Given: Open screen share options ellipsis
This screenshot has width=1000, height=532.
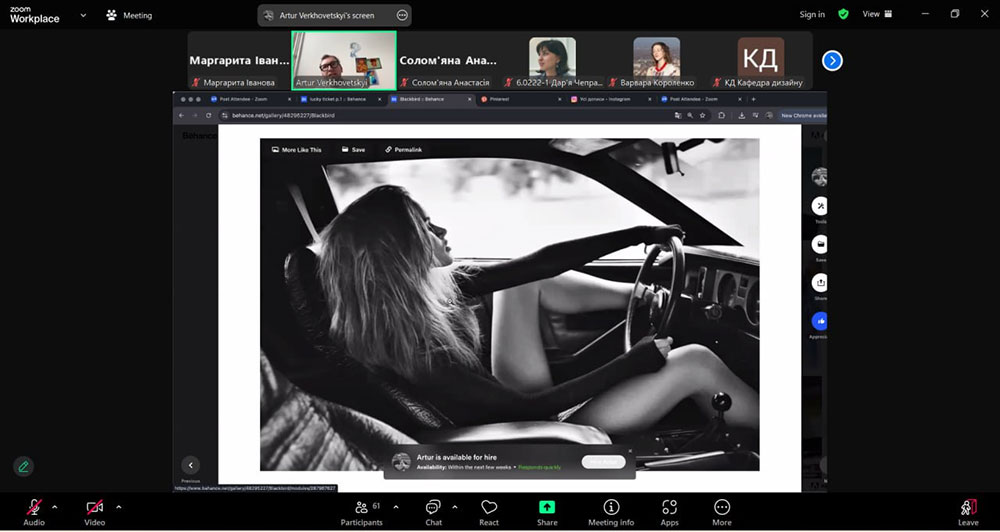Looking at the screenshot, I should [x=402, y=15].
